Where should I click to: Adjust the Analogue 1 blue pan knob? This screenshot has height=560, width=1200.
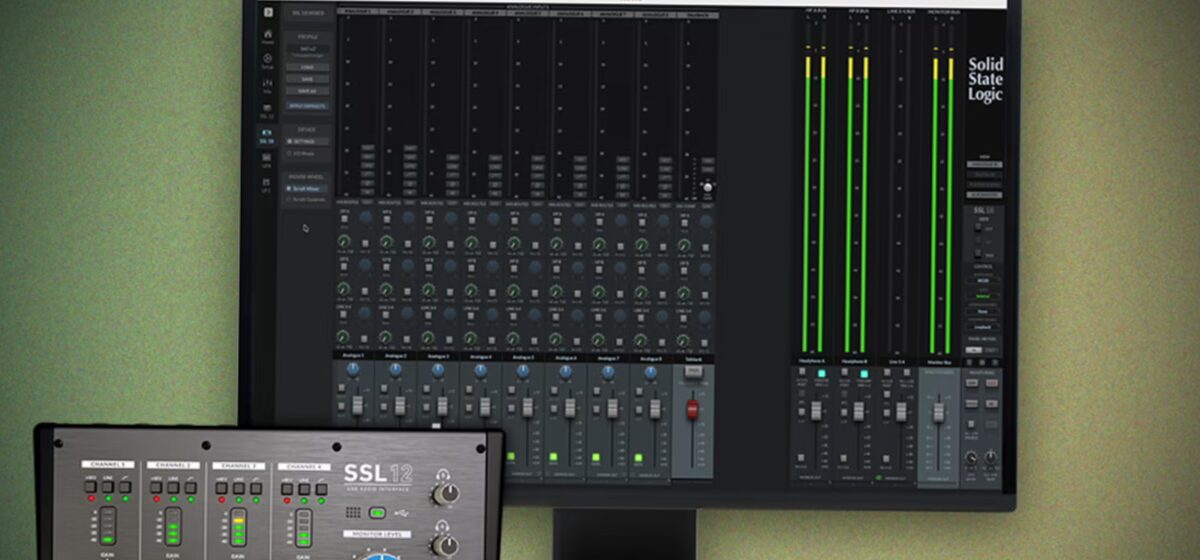[x=353, y=369]
